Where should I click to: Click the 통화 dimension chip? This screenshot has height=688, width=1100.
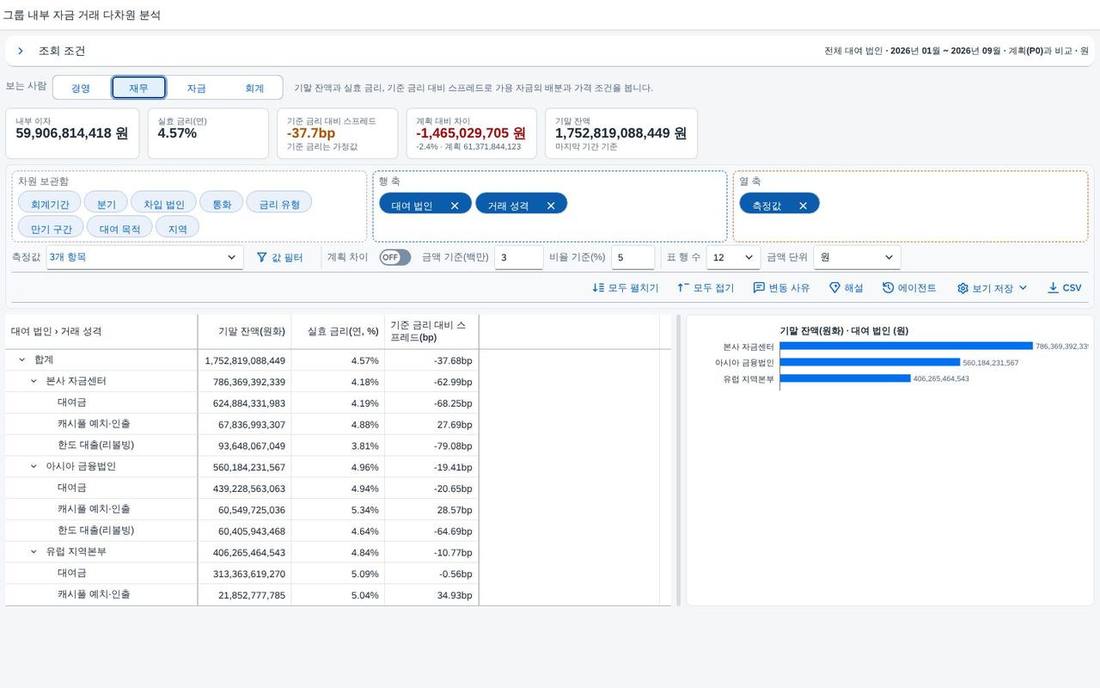pyautogui.click(x=222, y=204)
